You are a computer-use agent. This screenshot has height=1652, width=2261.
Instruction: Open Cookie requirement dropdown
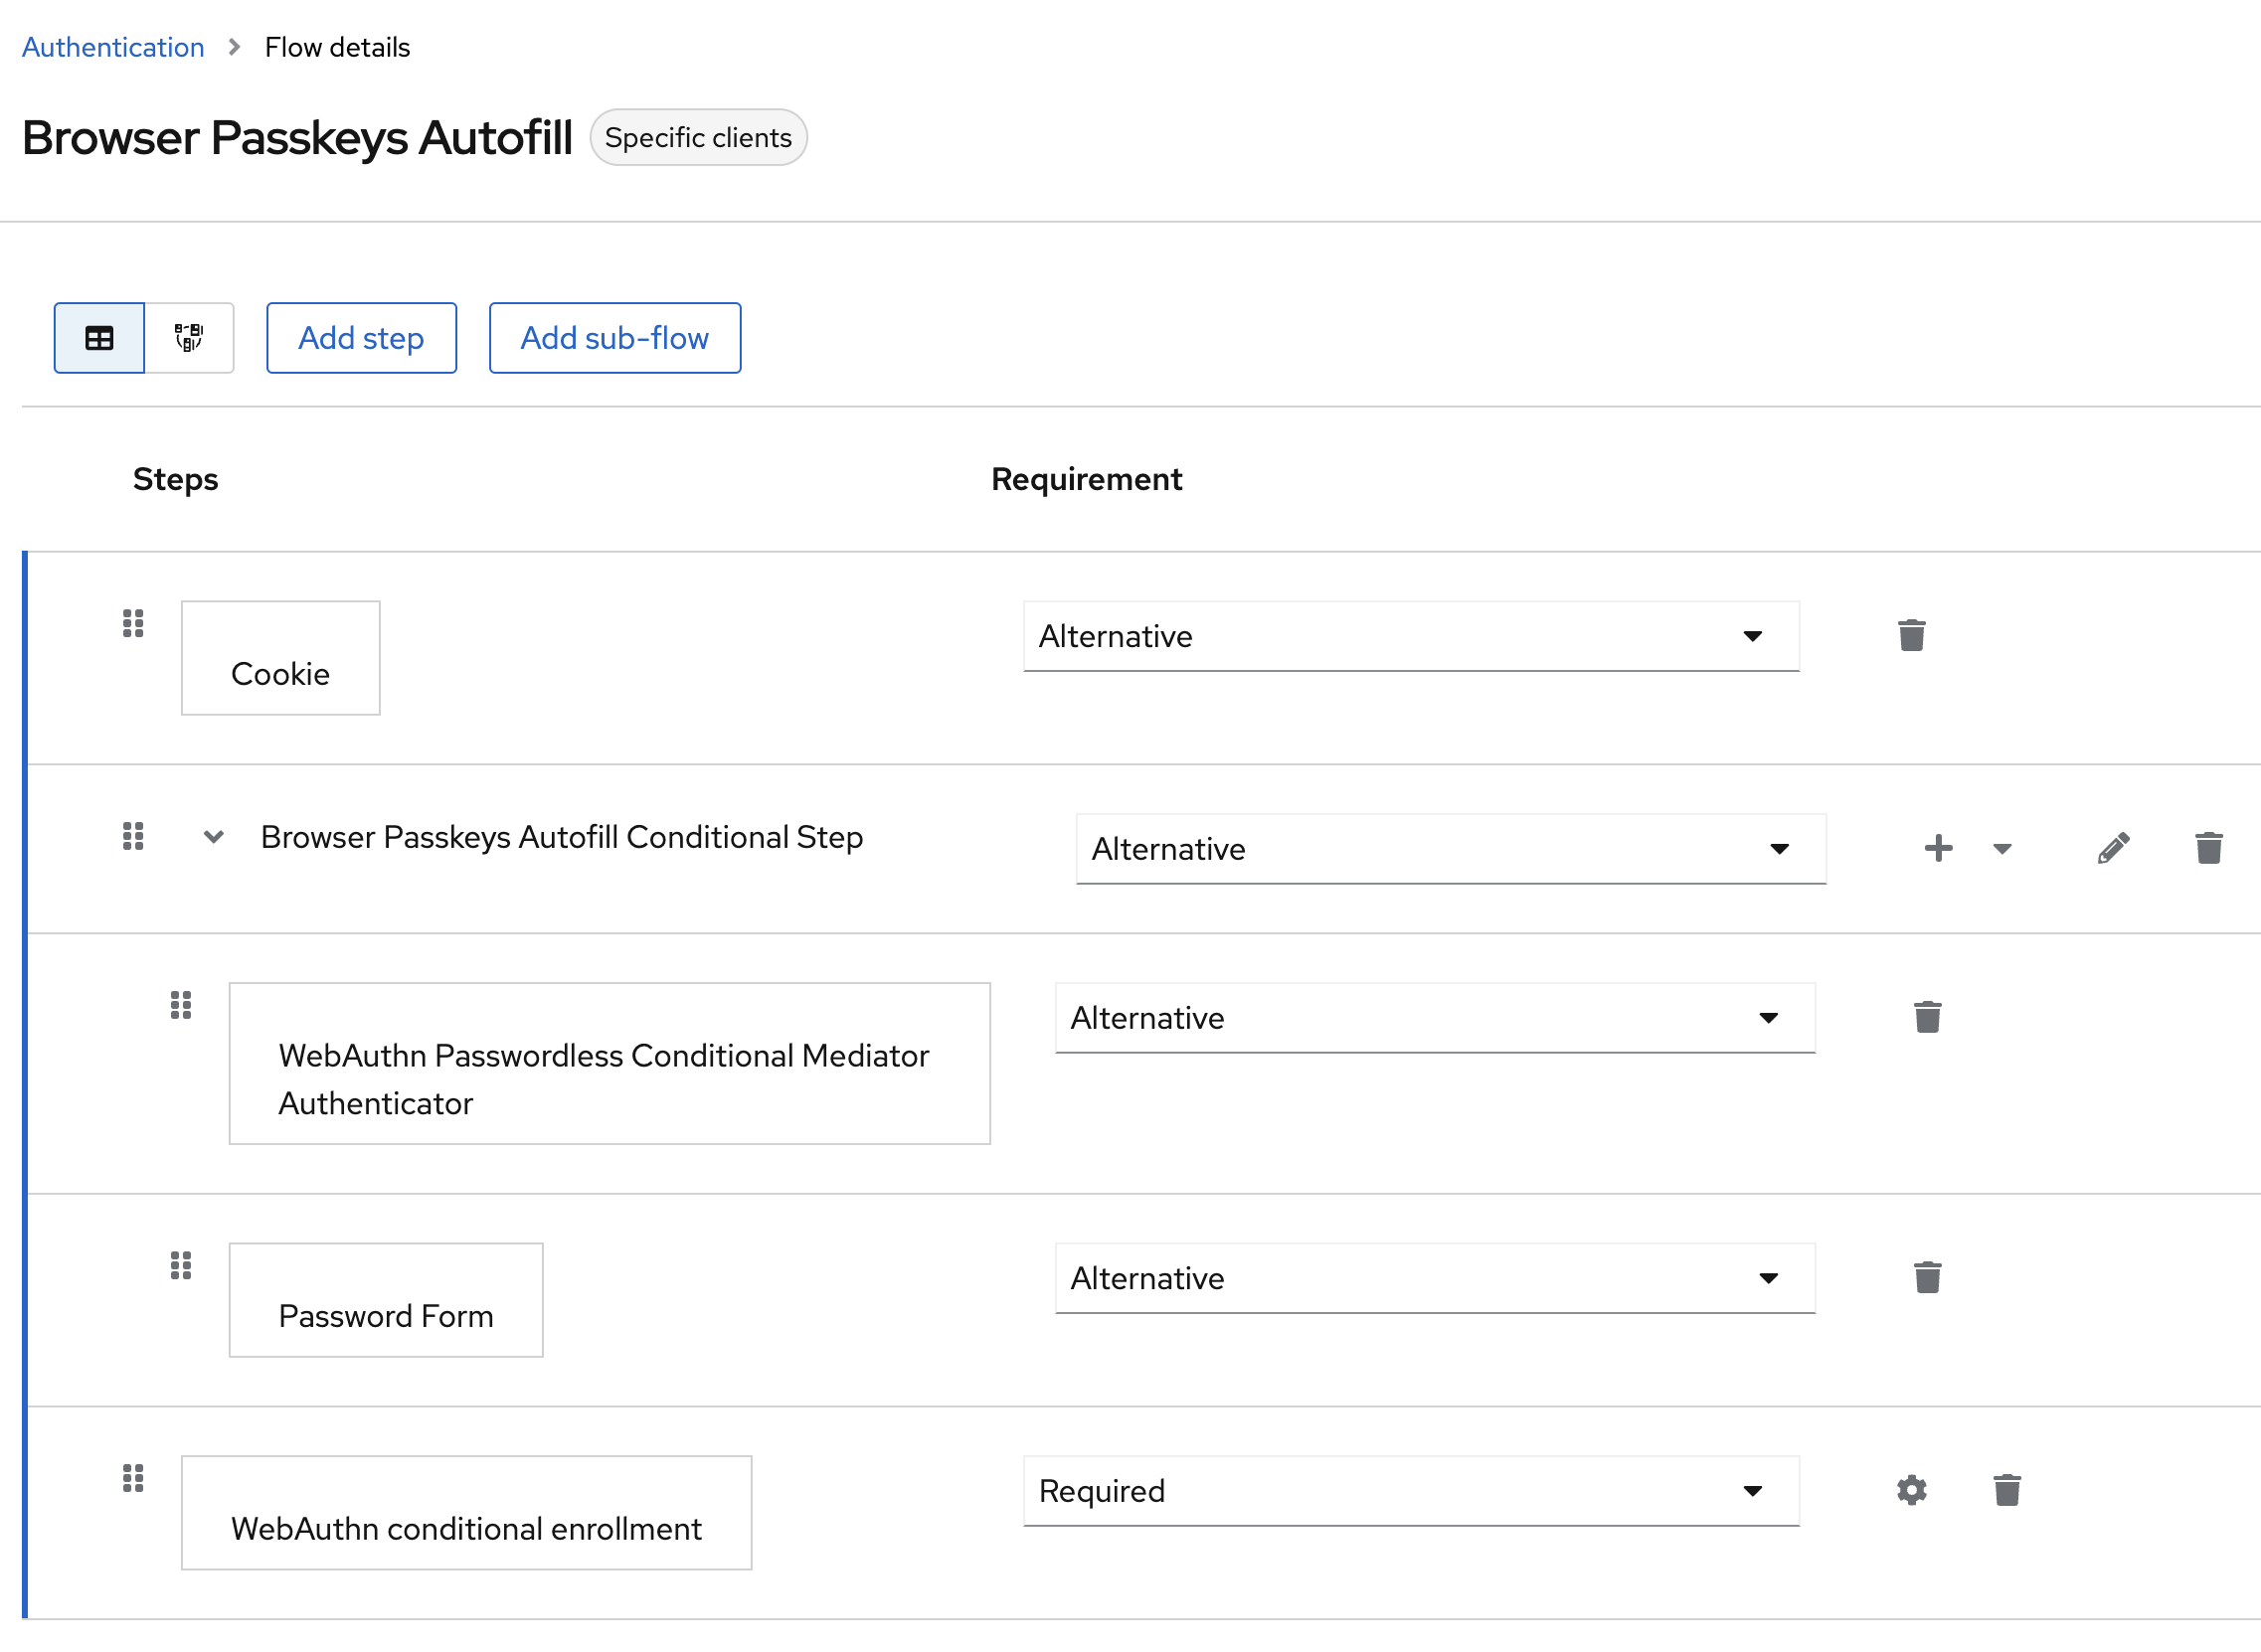point(1410,636)
